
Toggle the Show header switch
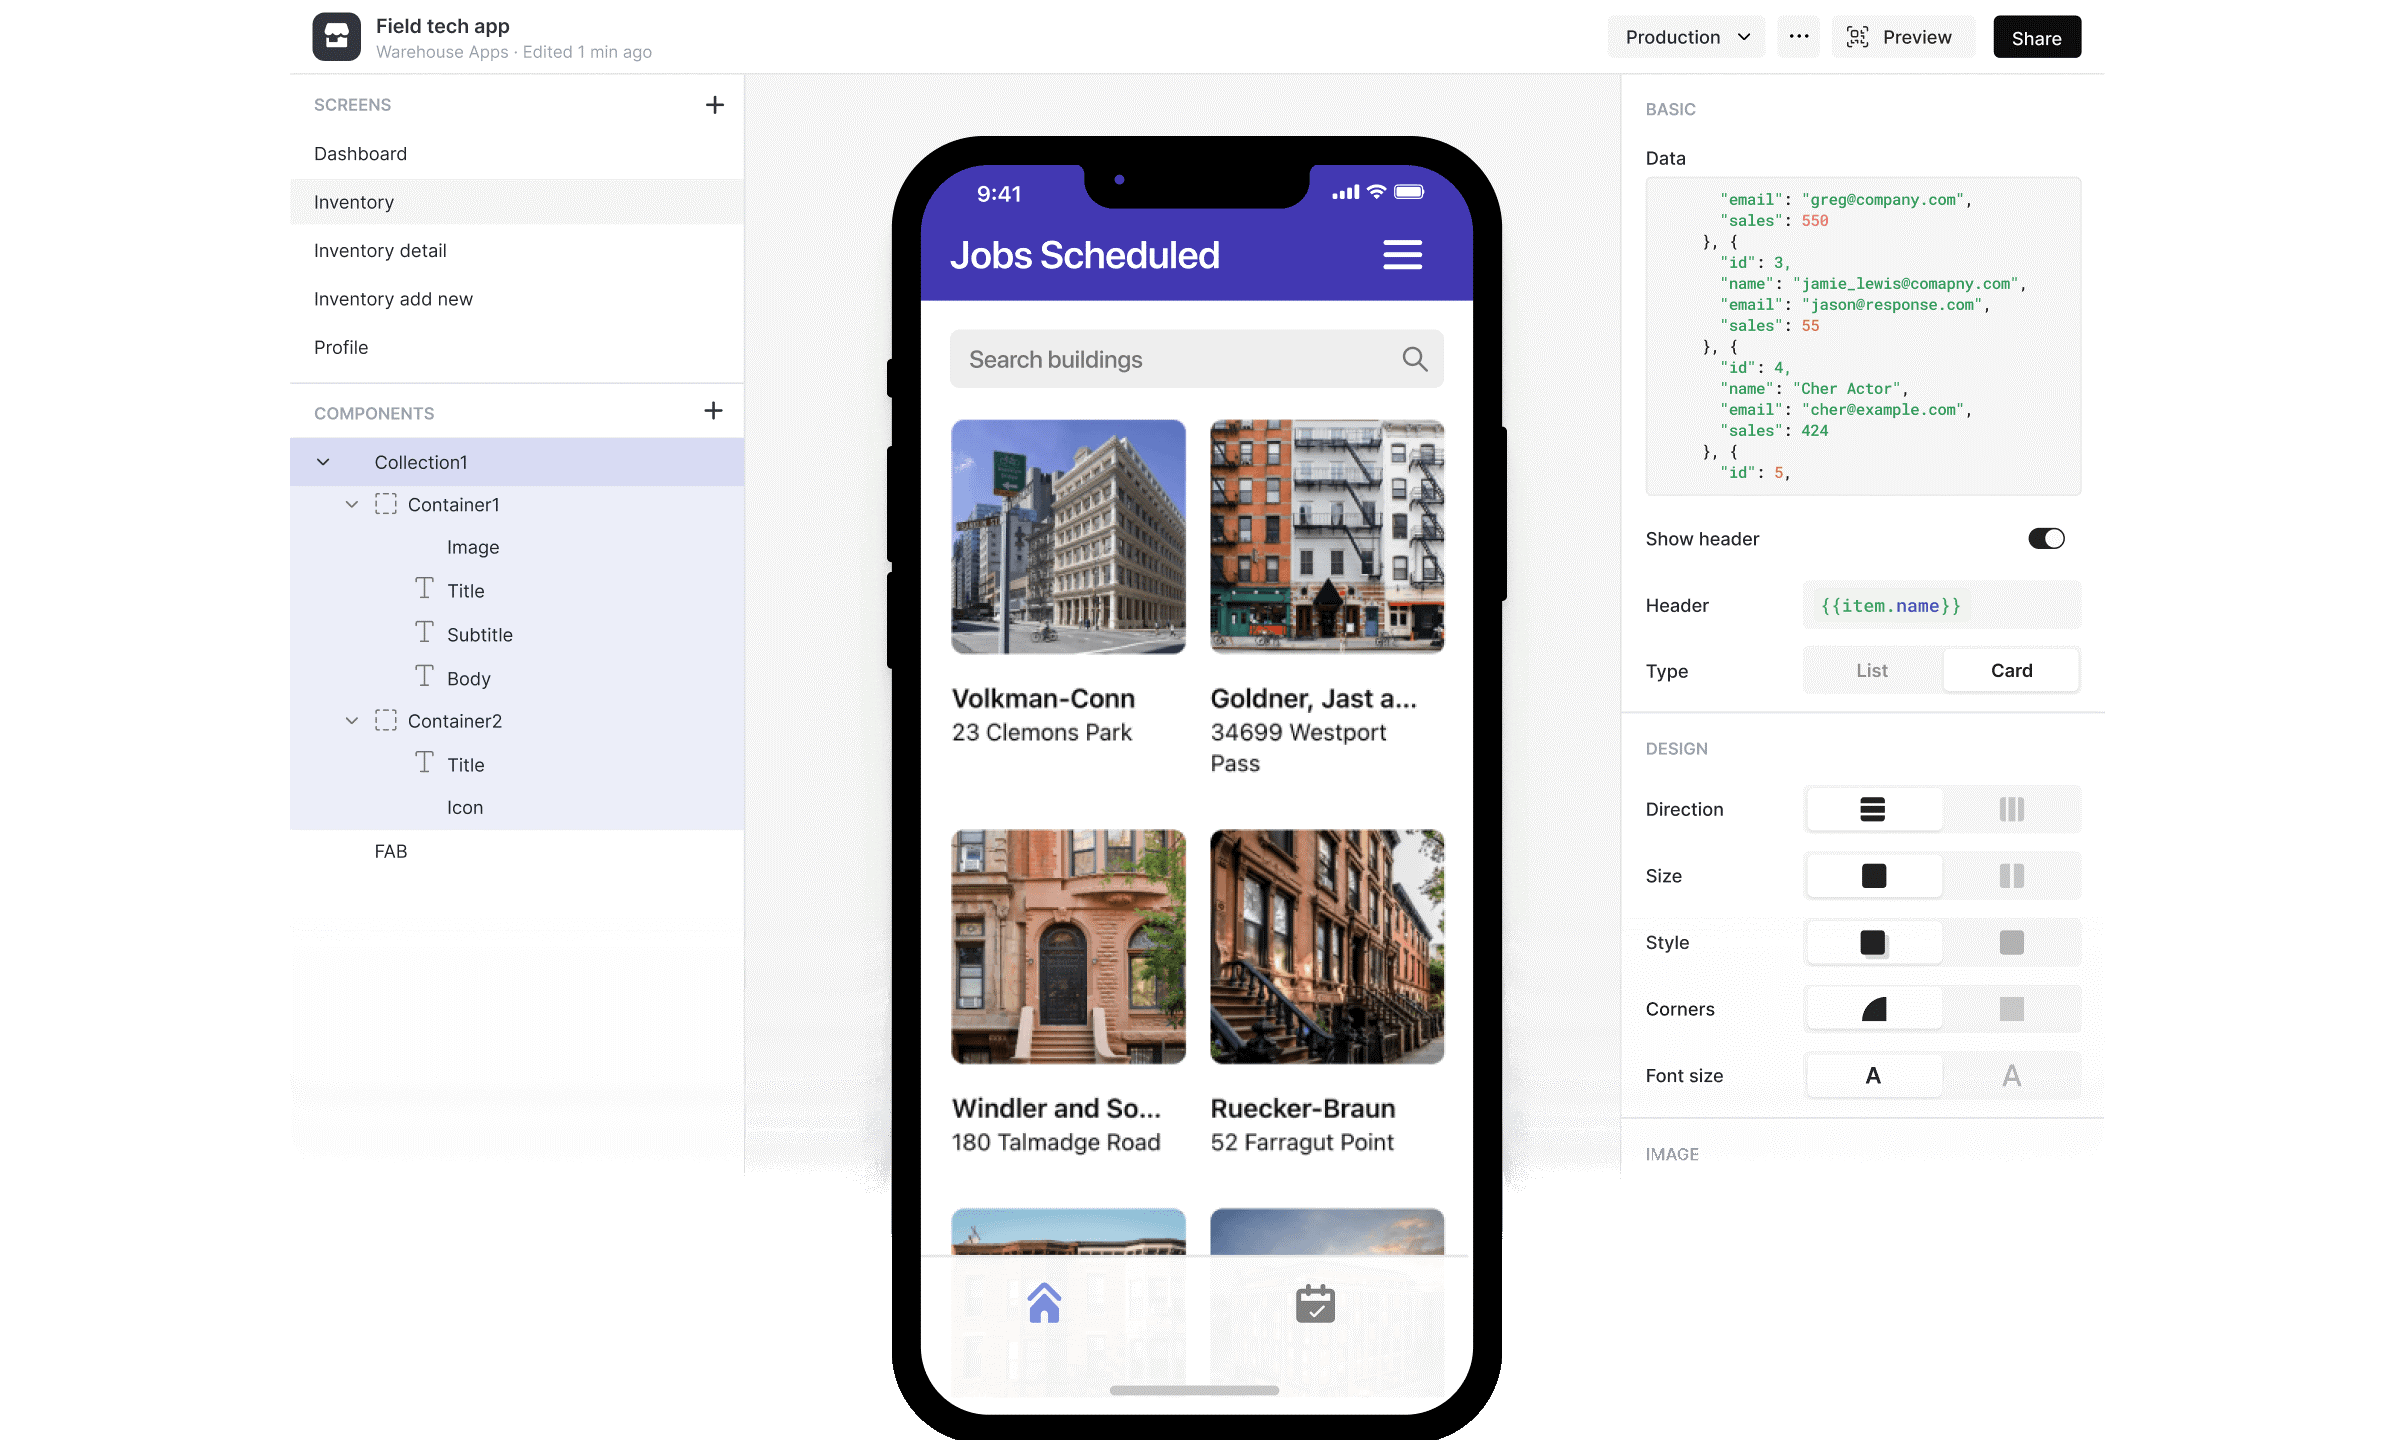(x=2046, y=539)
